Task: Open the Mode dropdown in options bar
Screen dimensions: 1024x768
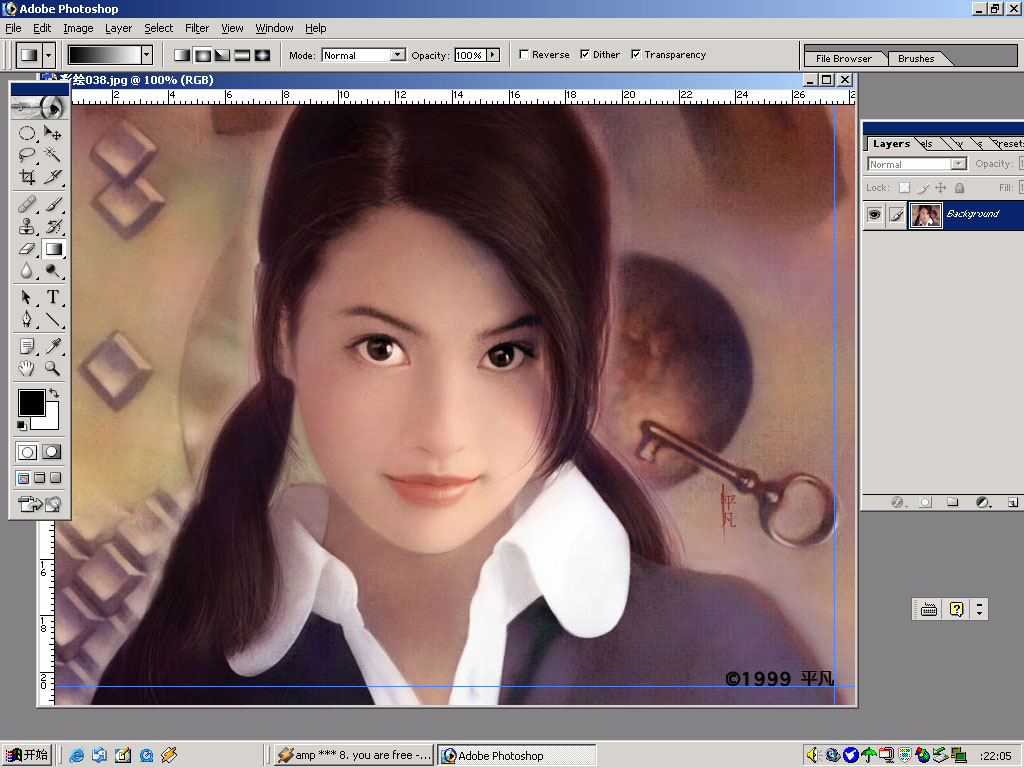Action: (x=398, y=55)
